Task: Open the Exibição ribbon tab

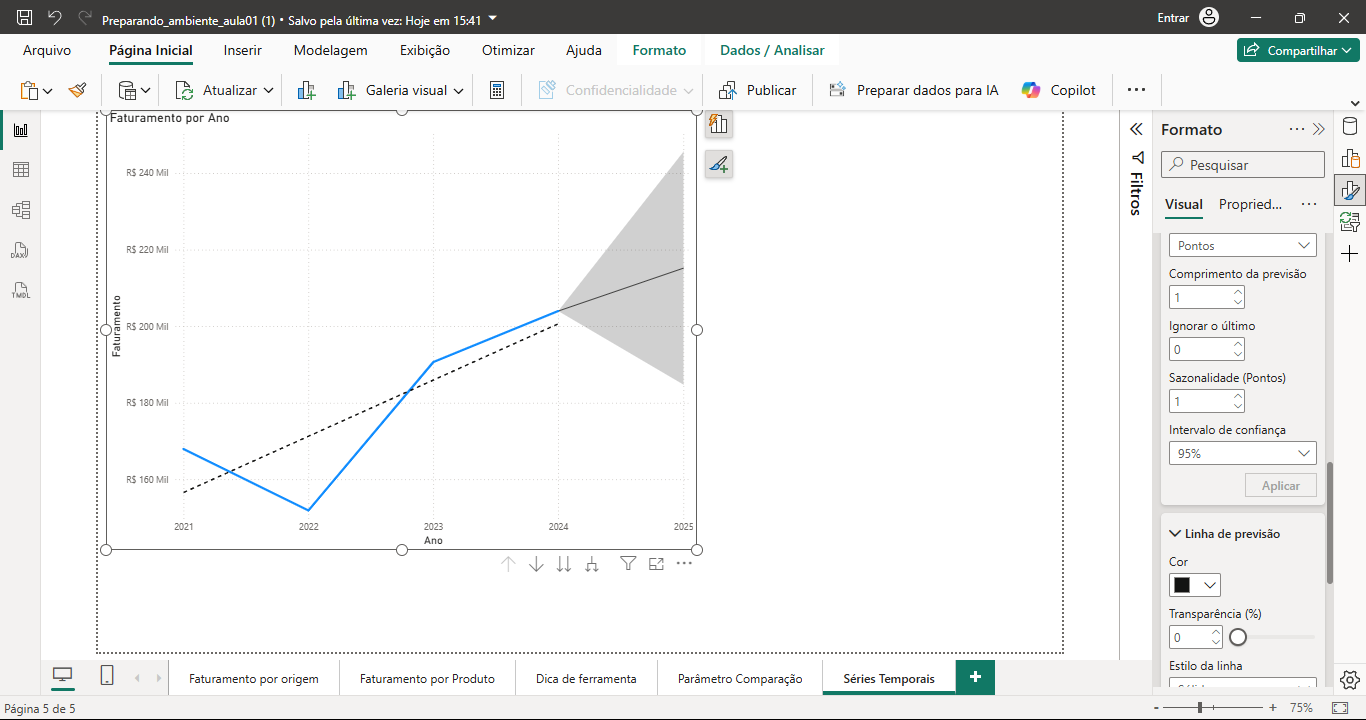Action: click(x=425, y=50)
